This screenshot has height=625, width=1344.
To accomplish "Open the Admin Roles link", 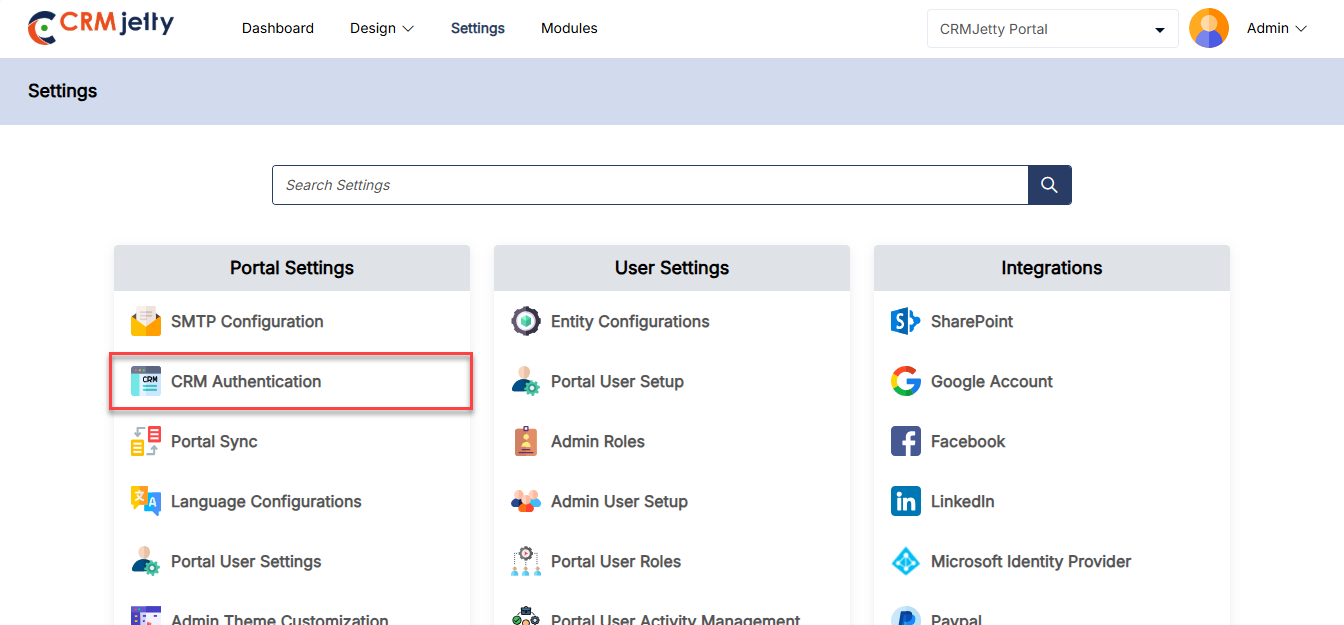I will click(597, 441).
